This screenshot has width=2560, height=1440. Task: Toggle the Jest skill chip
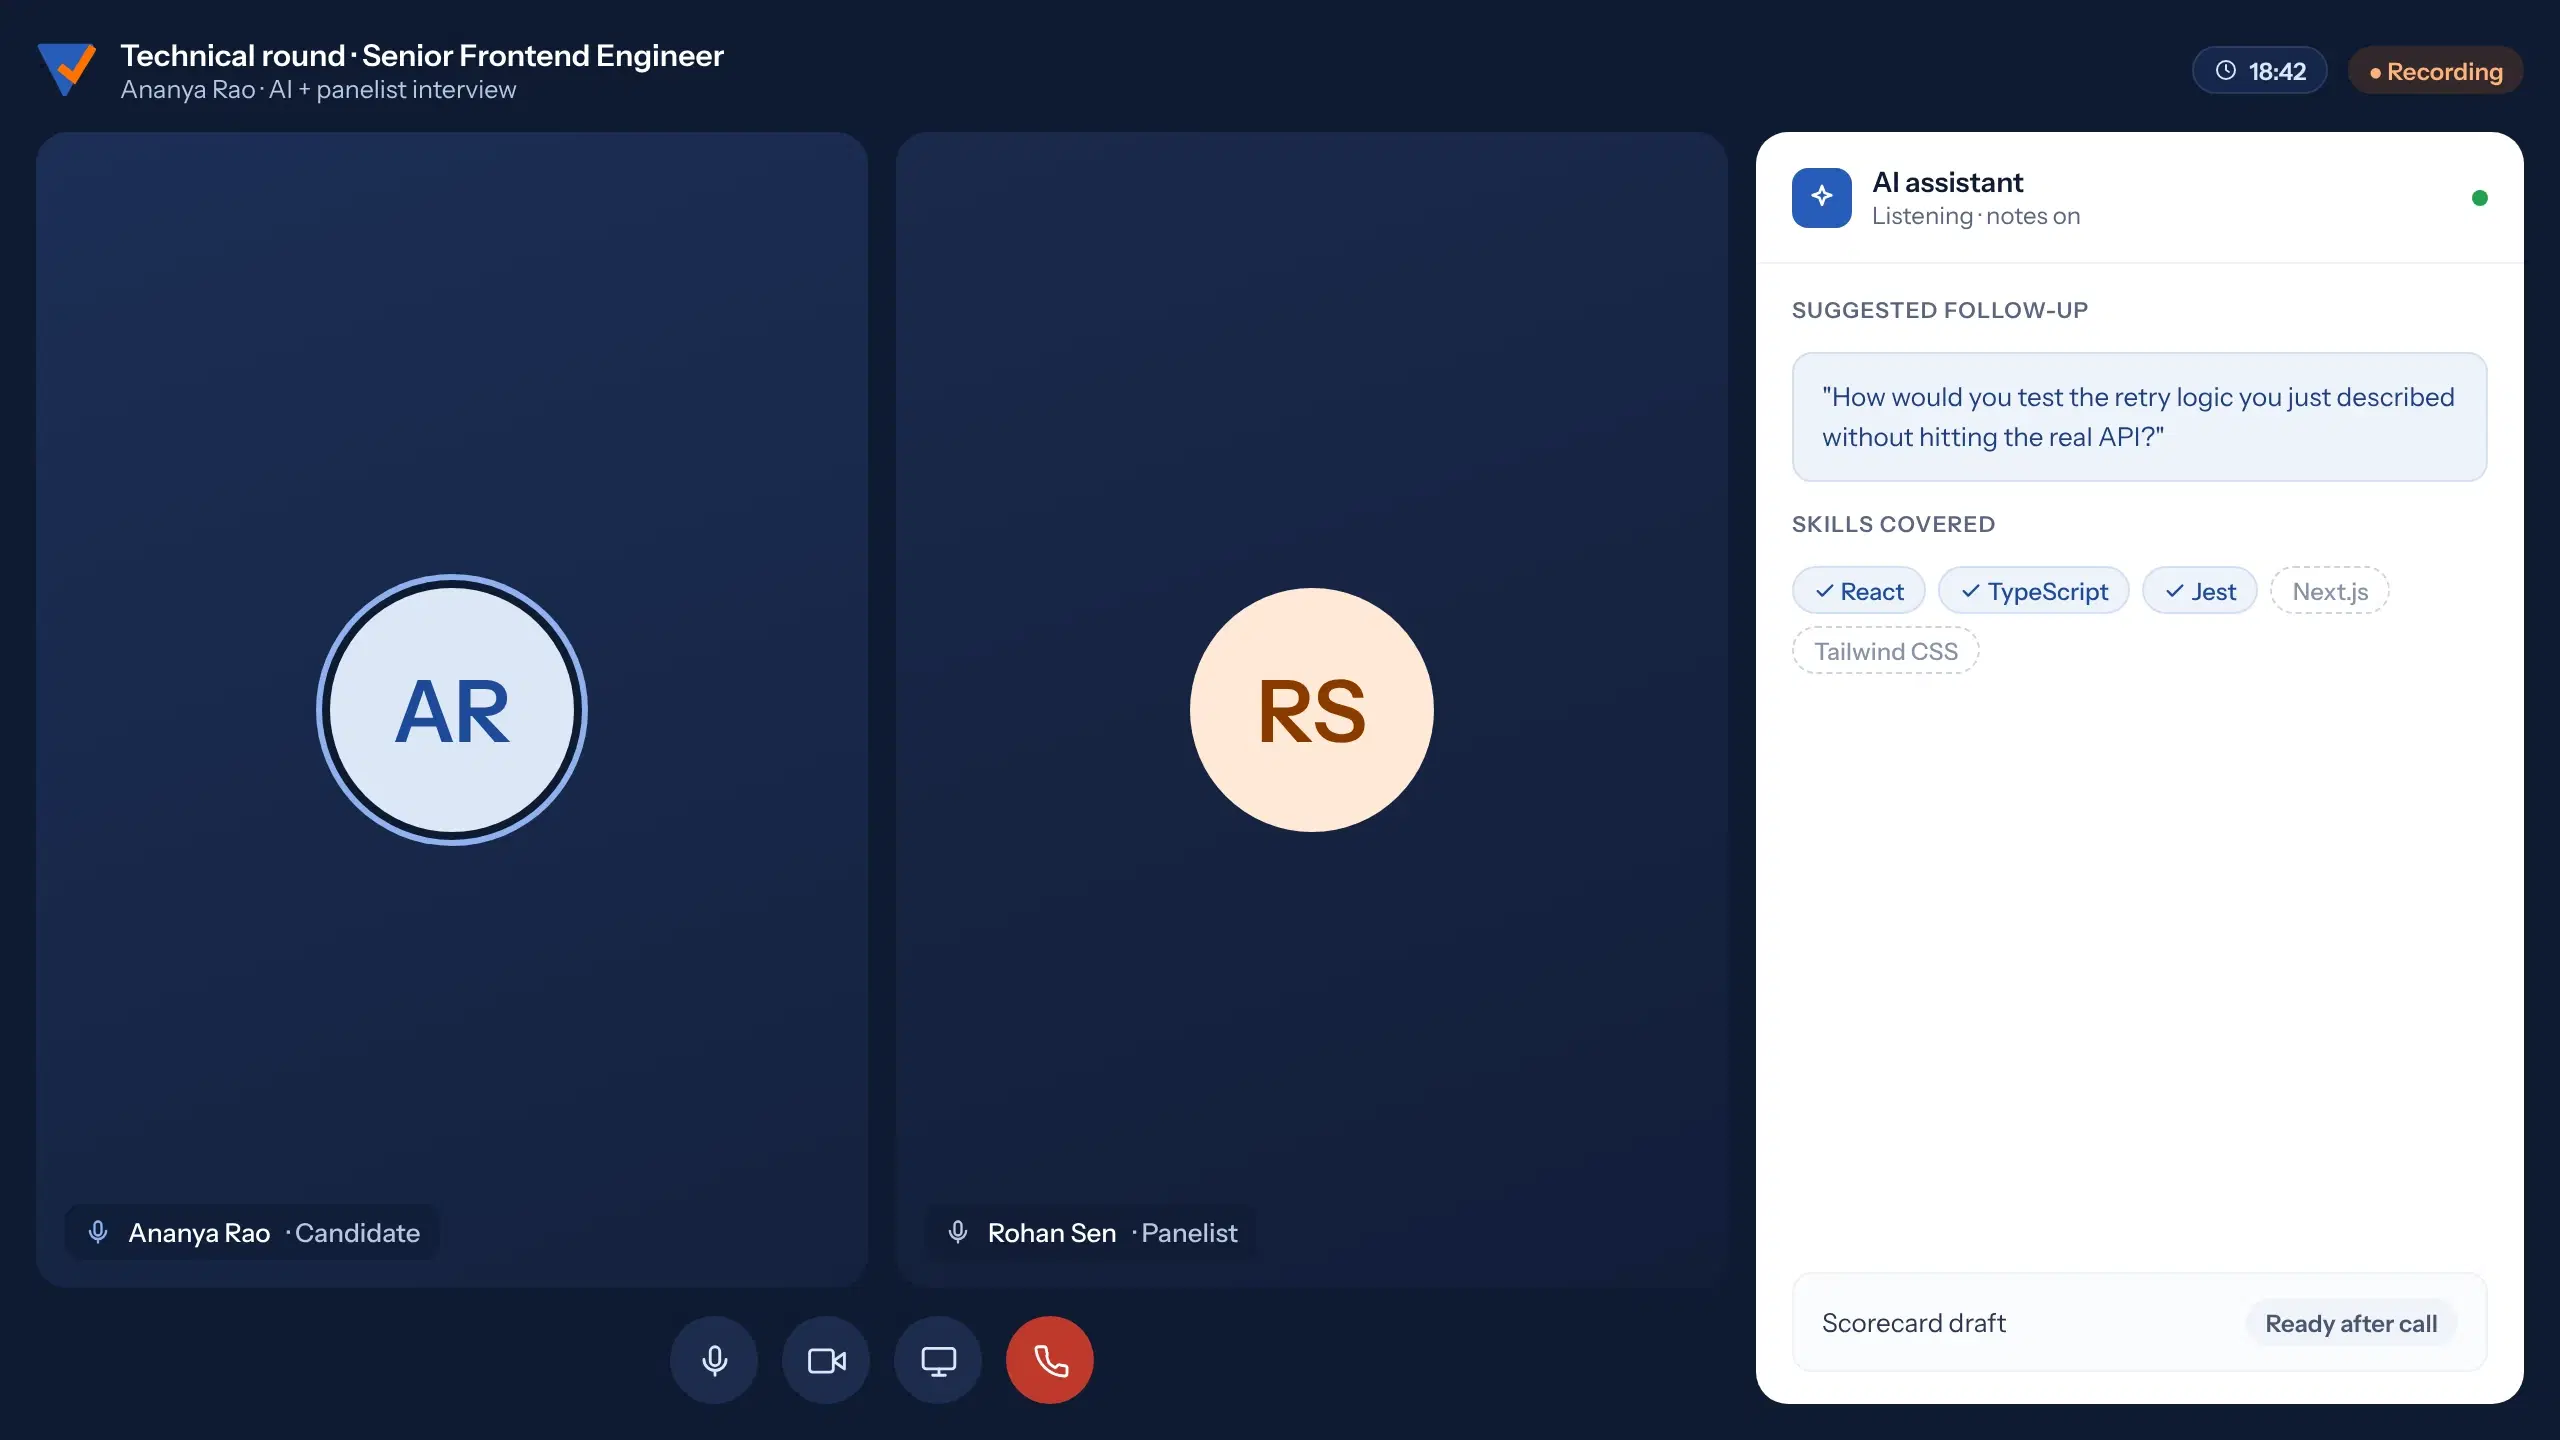pyautogui.click(x=2200, y=591)
